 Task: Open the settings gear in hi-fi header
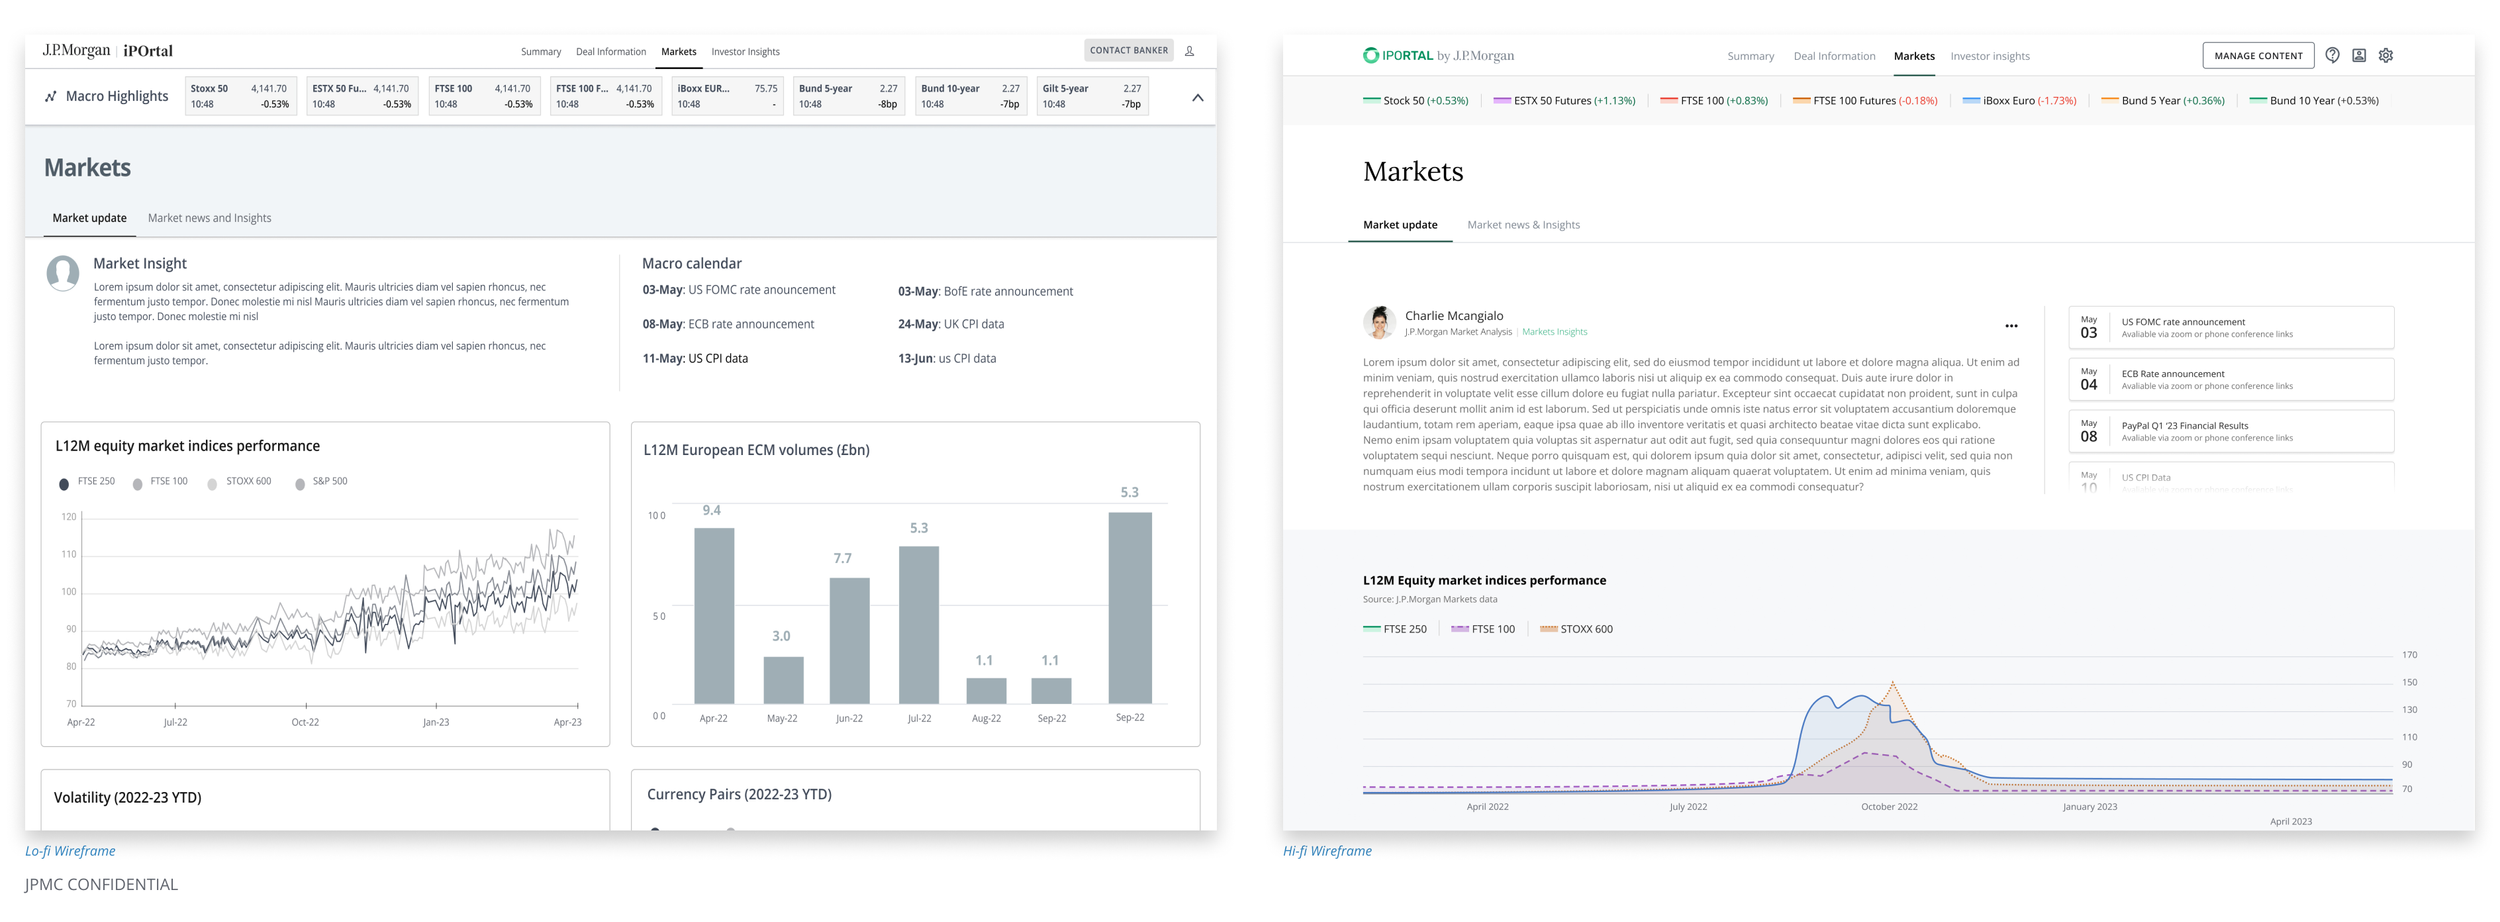click(x=2385, y=56)
